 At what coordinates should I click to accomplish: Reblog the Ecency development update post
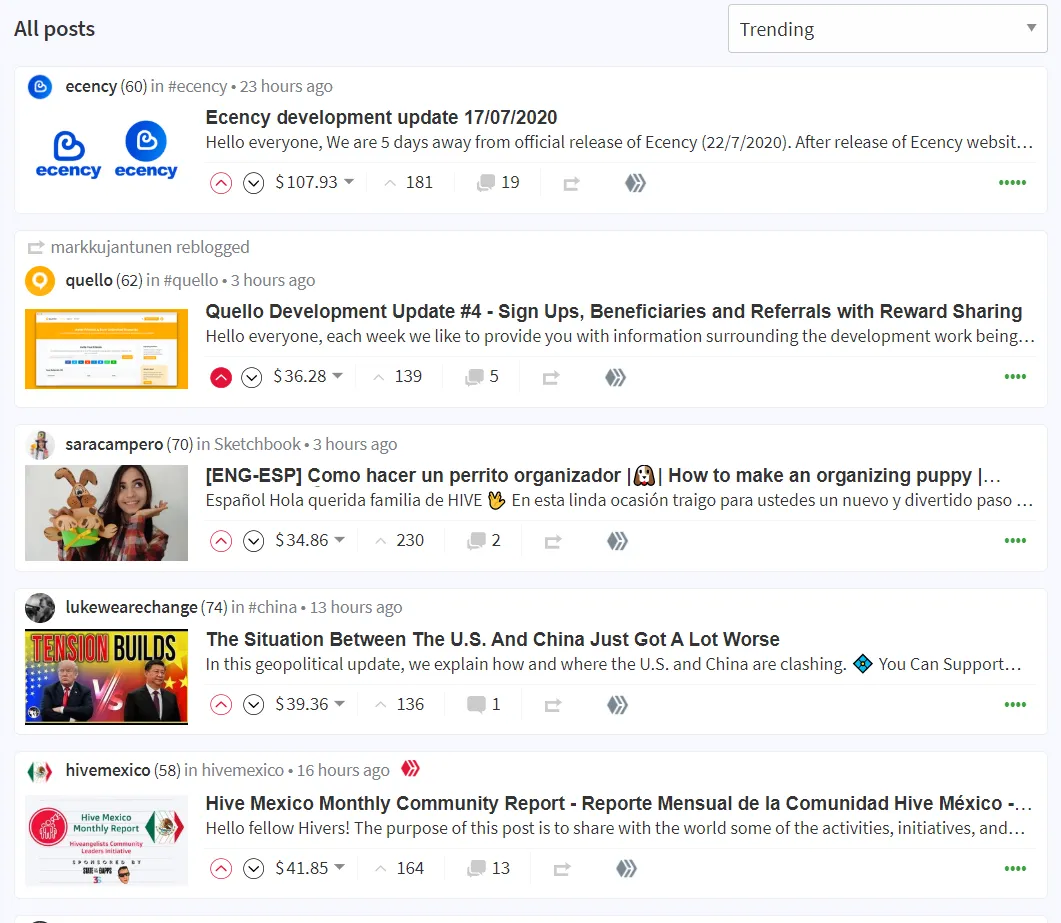point(571,183)
